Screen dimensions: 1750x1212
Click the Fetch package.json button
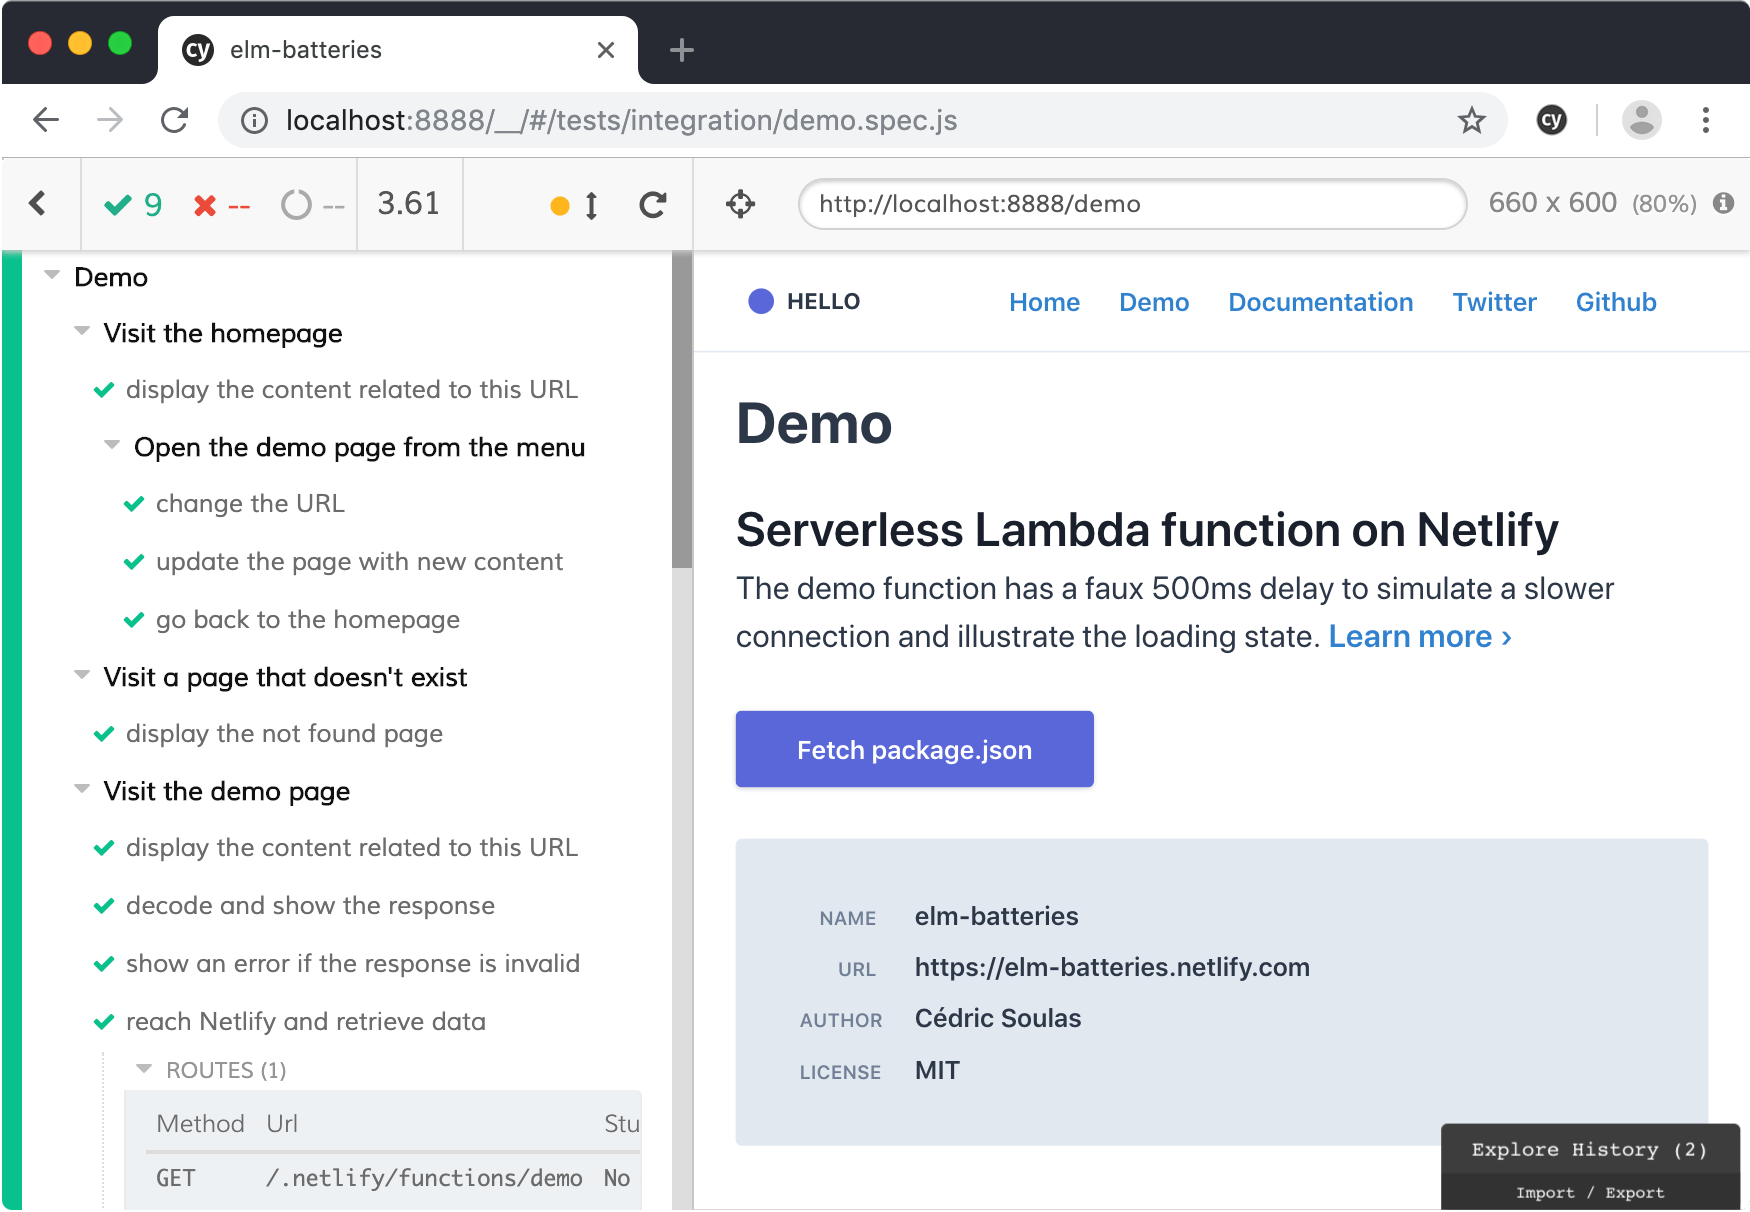(x=913, y=749)
